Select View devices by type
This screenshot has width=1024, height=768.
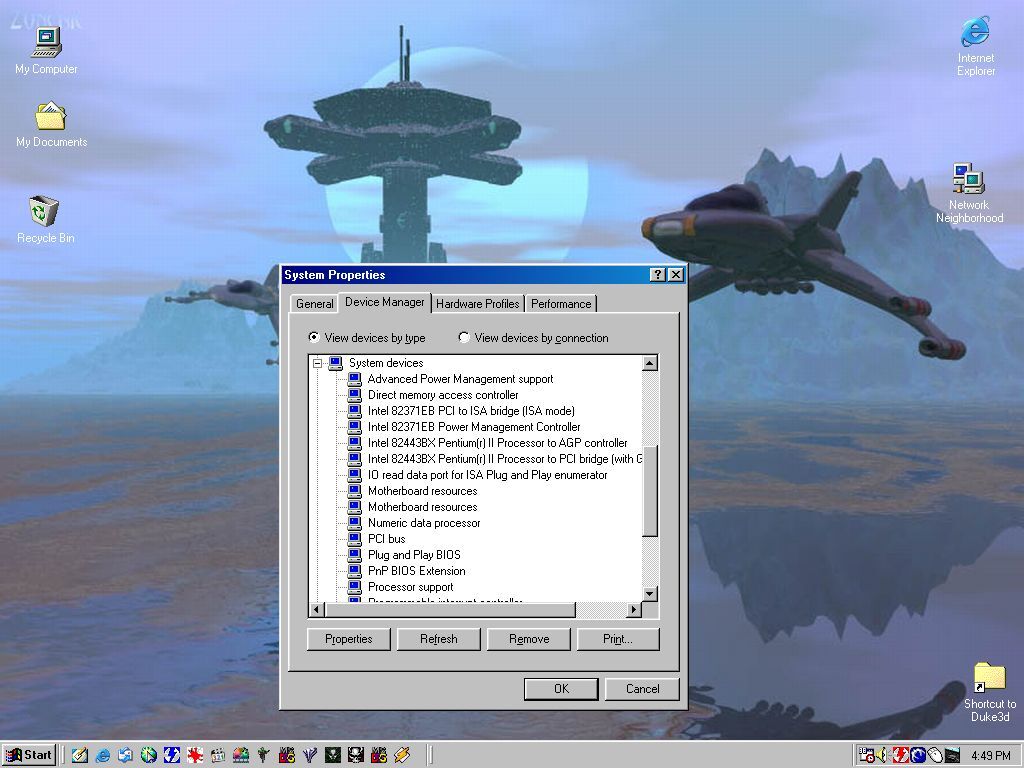(314, 338)
